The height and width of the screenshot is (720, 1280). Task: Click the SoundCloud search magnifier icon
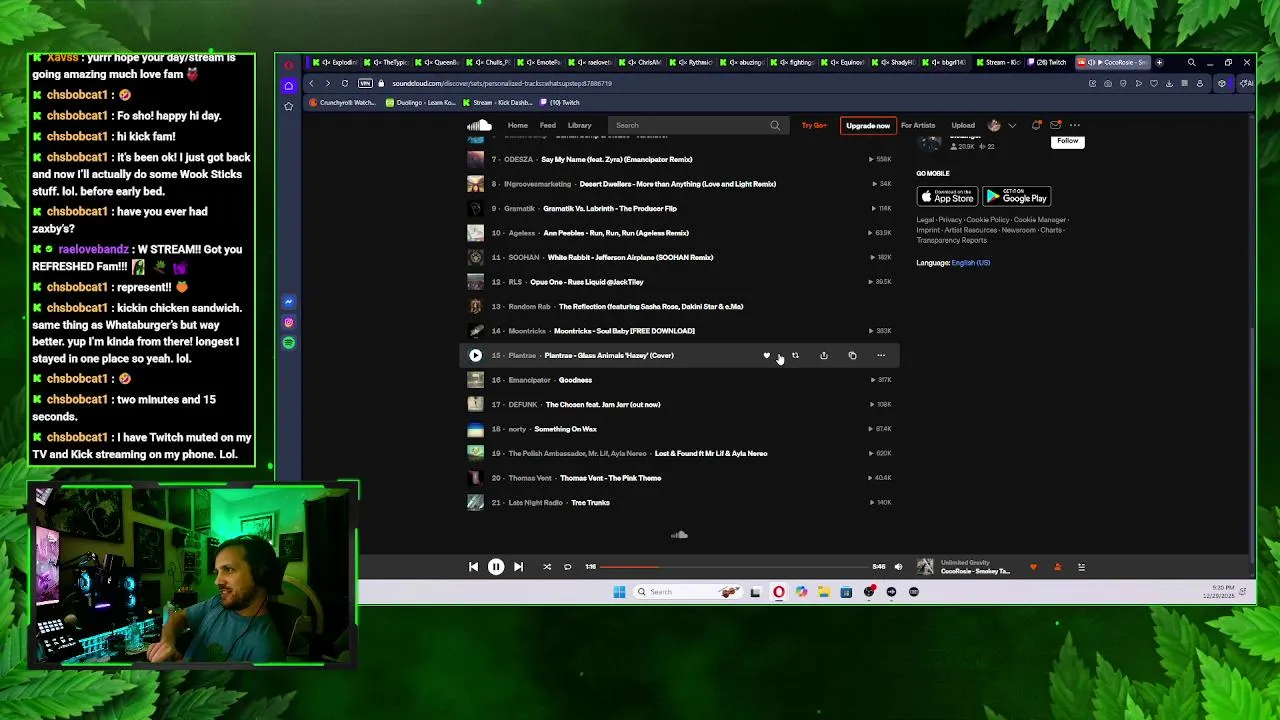pyautogui.click(x=775, y=126)
